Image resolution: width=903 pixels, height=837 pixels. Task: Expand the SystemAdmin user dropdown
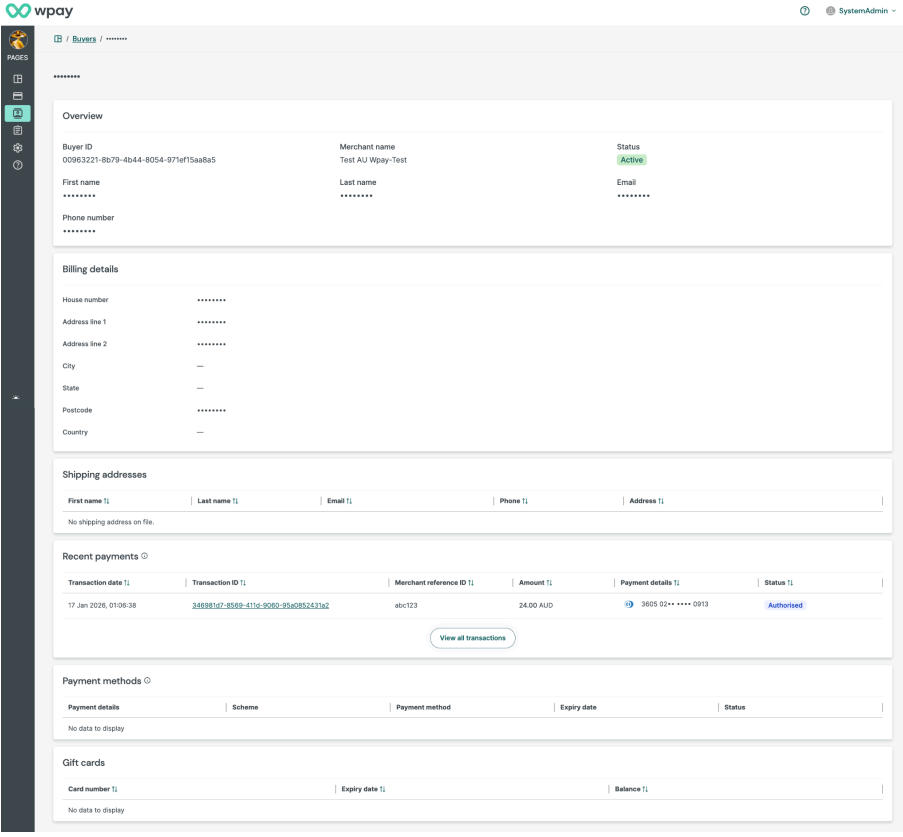point(861,11)
